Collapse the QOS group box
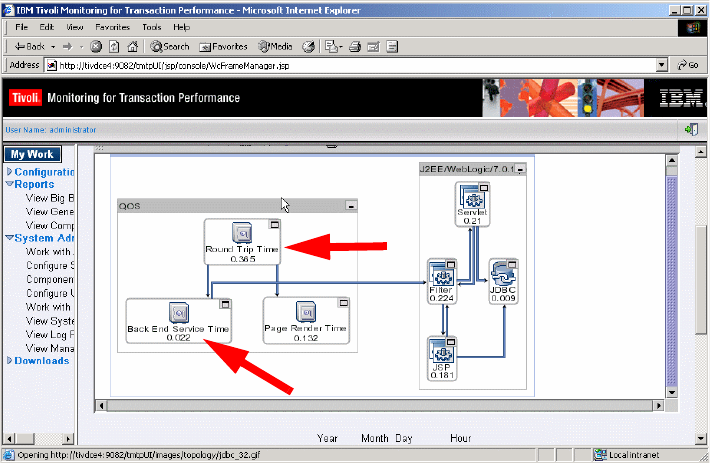This screenshot has width=710, height=463. coord(351,206)
